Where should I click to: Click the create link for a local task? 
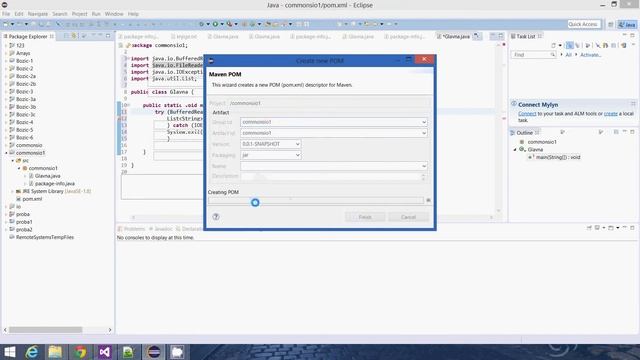611,114
